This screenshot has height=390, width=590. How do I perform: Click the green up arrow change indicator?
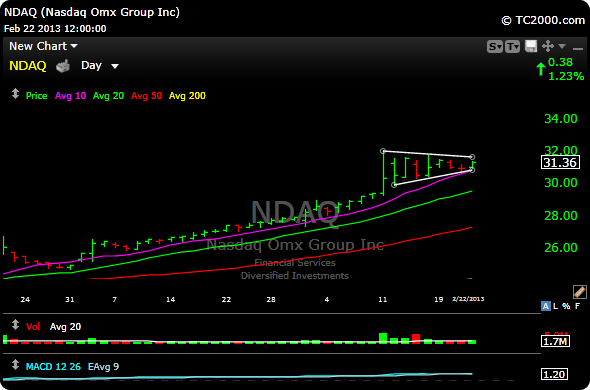coord(541,69)
